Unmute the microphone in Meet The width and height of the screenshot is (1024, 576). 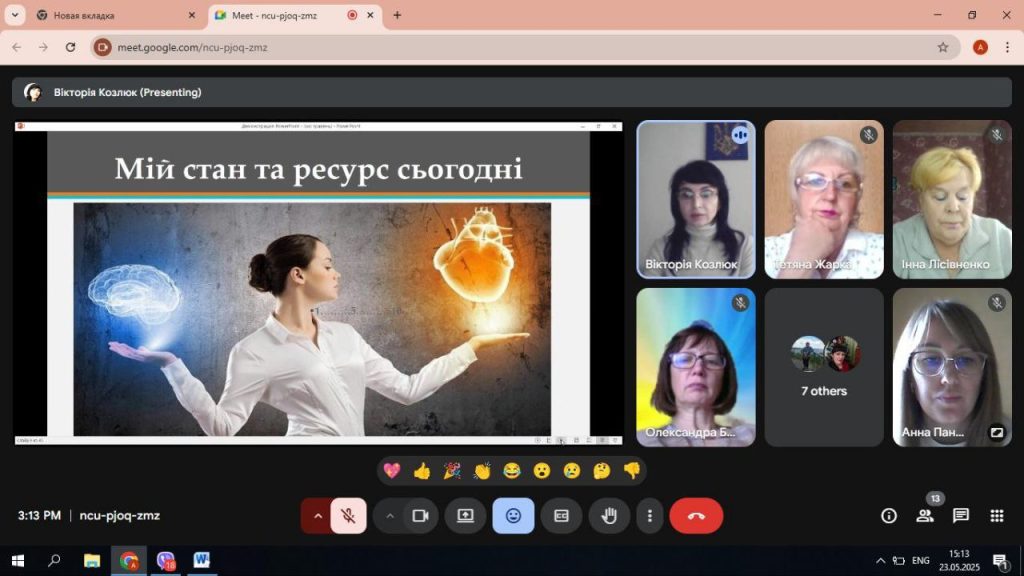click(348, 516)
